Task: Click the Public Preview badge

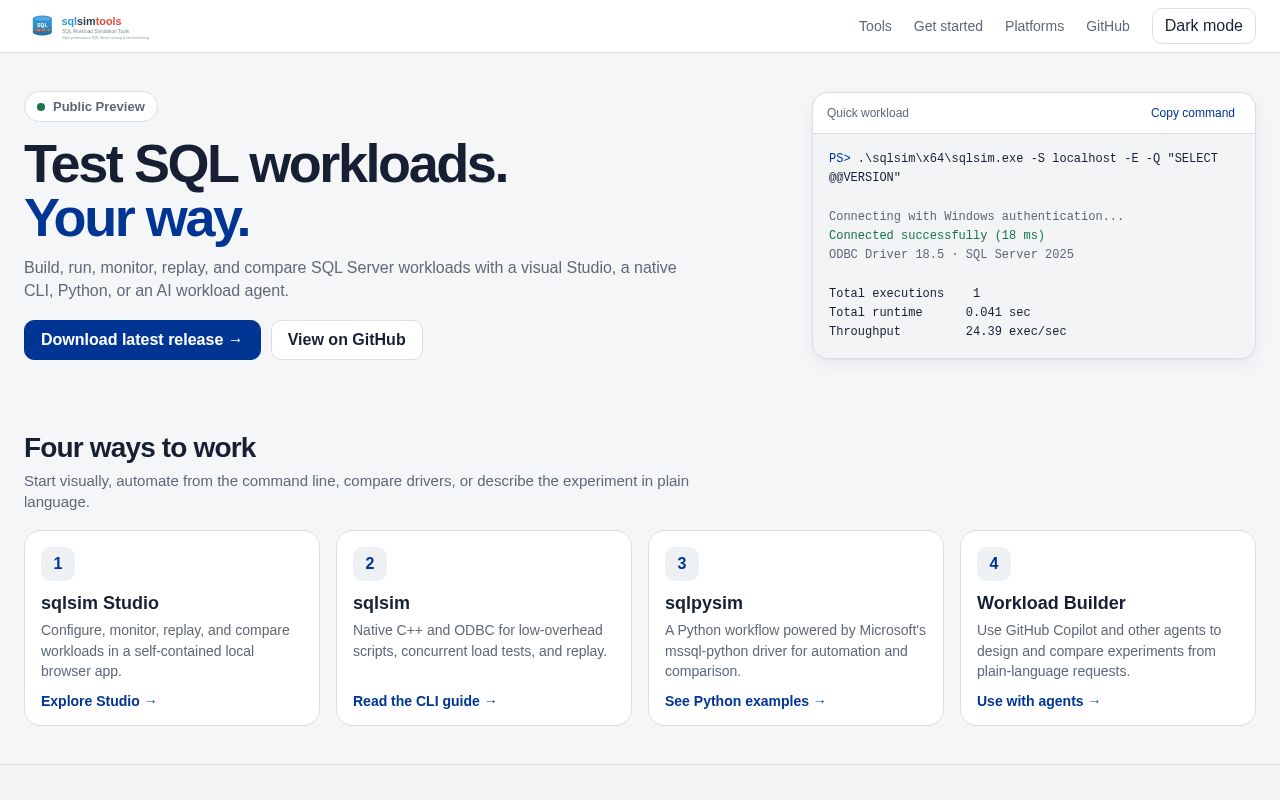Action: click(x=91, y=107)
